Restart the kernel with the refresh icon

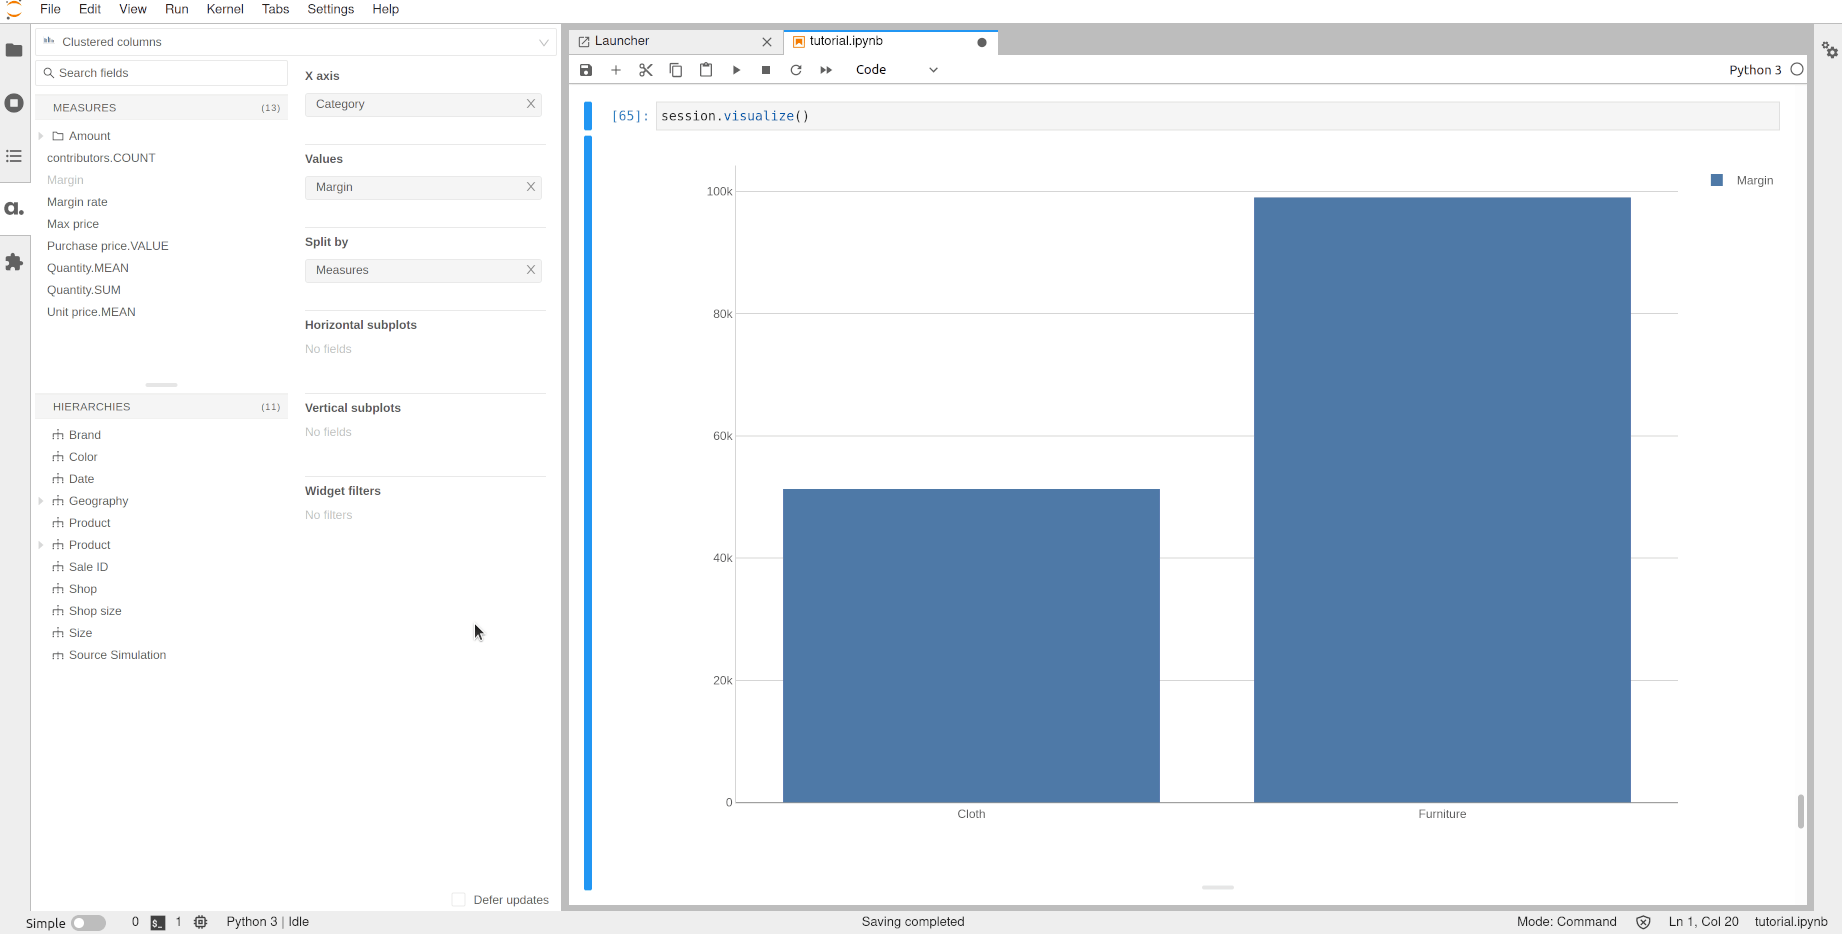tap(796, 70)
